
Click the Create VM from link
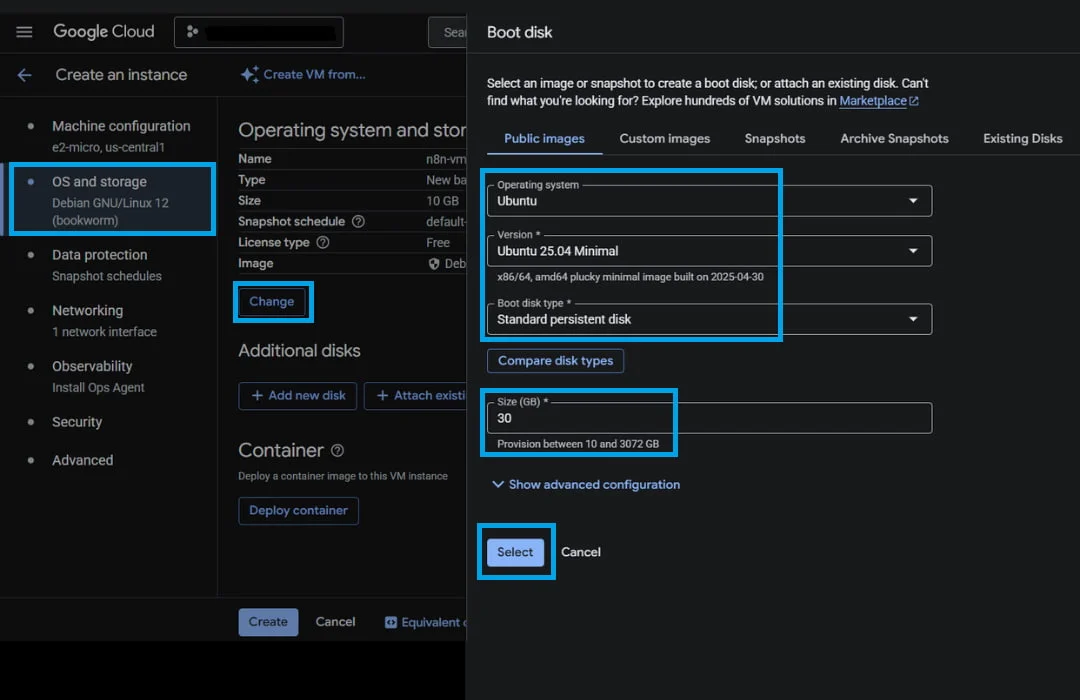point(314,74)
